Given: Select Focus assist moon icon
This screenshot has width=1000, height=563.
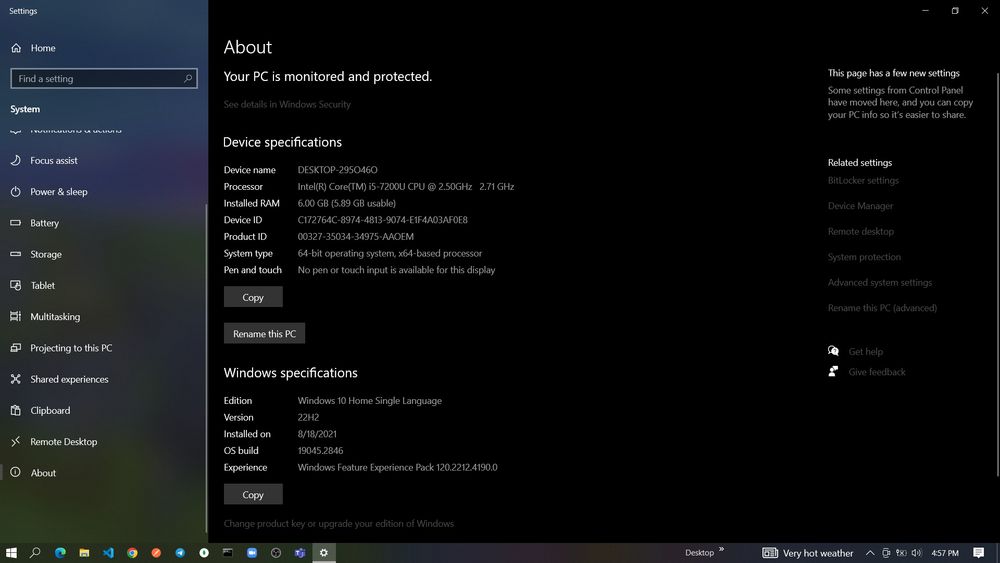Looking at the screenshot, I should click(x=16, y=160).
